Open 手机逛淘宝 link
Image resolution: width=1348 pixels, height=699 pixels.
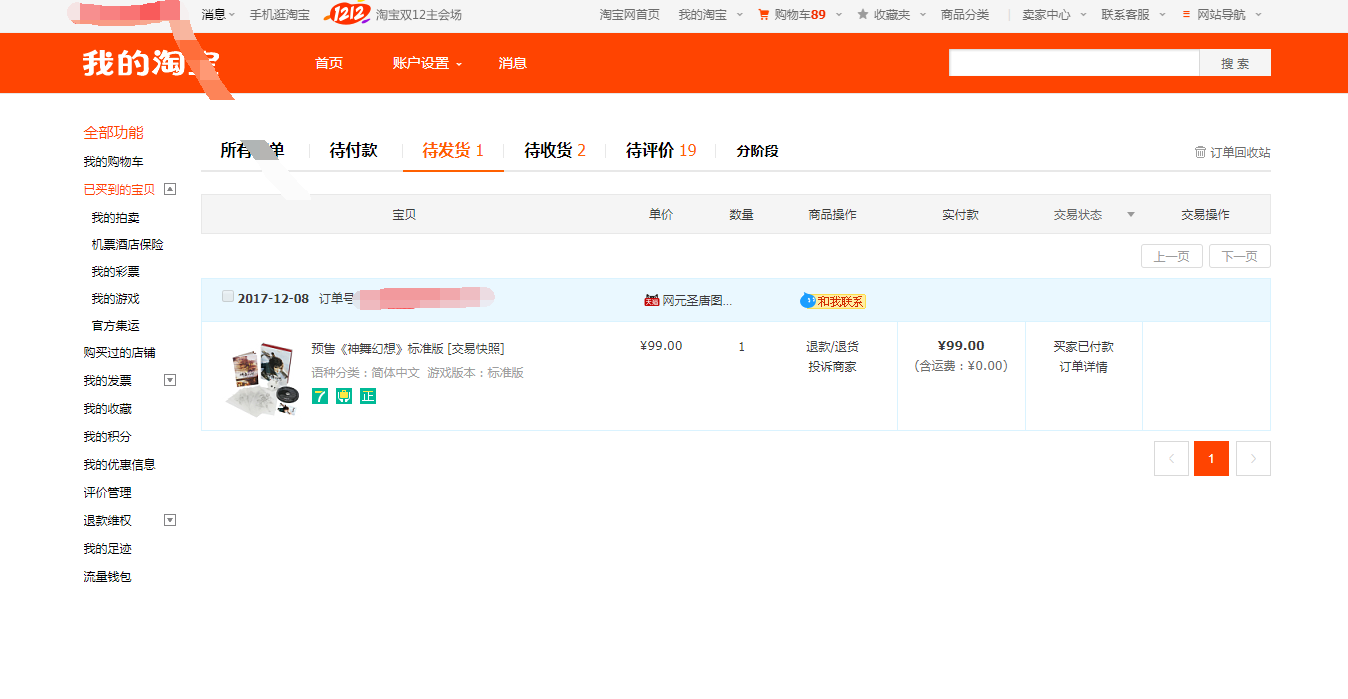(x=280, y=15)
